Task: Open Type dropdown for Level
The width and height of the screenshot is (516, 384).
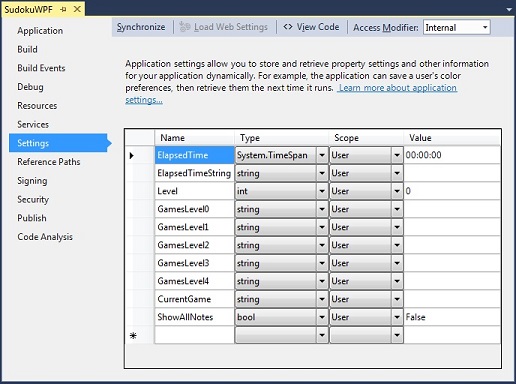Action: pos(322,191)
